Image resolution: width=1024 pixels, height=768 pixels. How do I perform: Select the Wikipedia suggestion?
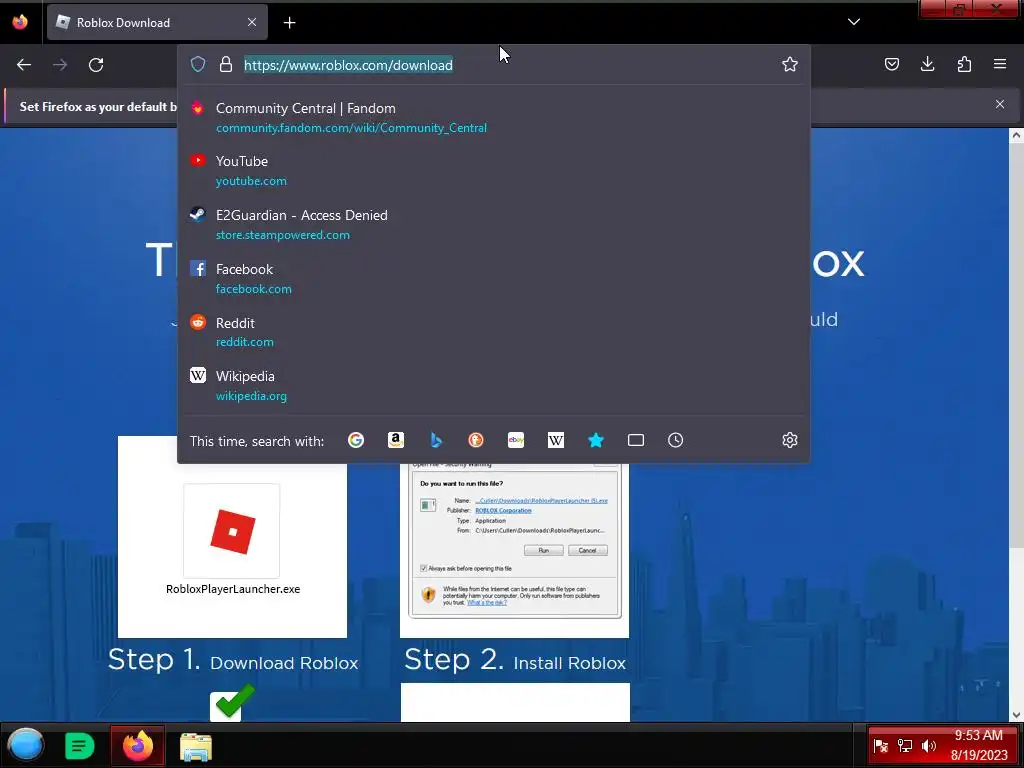pyautogui.click(x=494, y=385)
